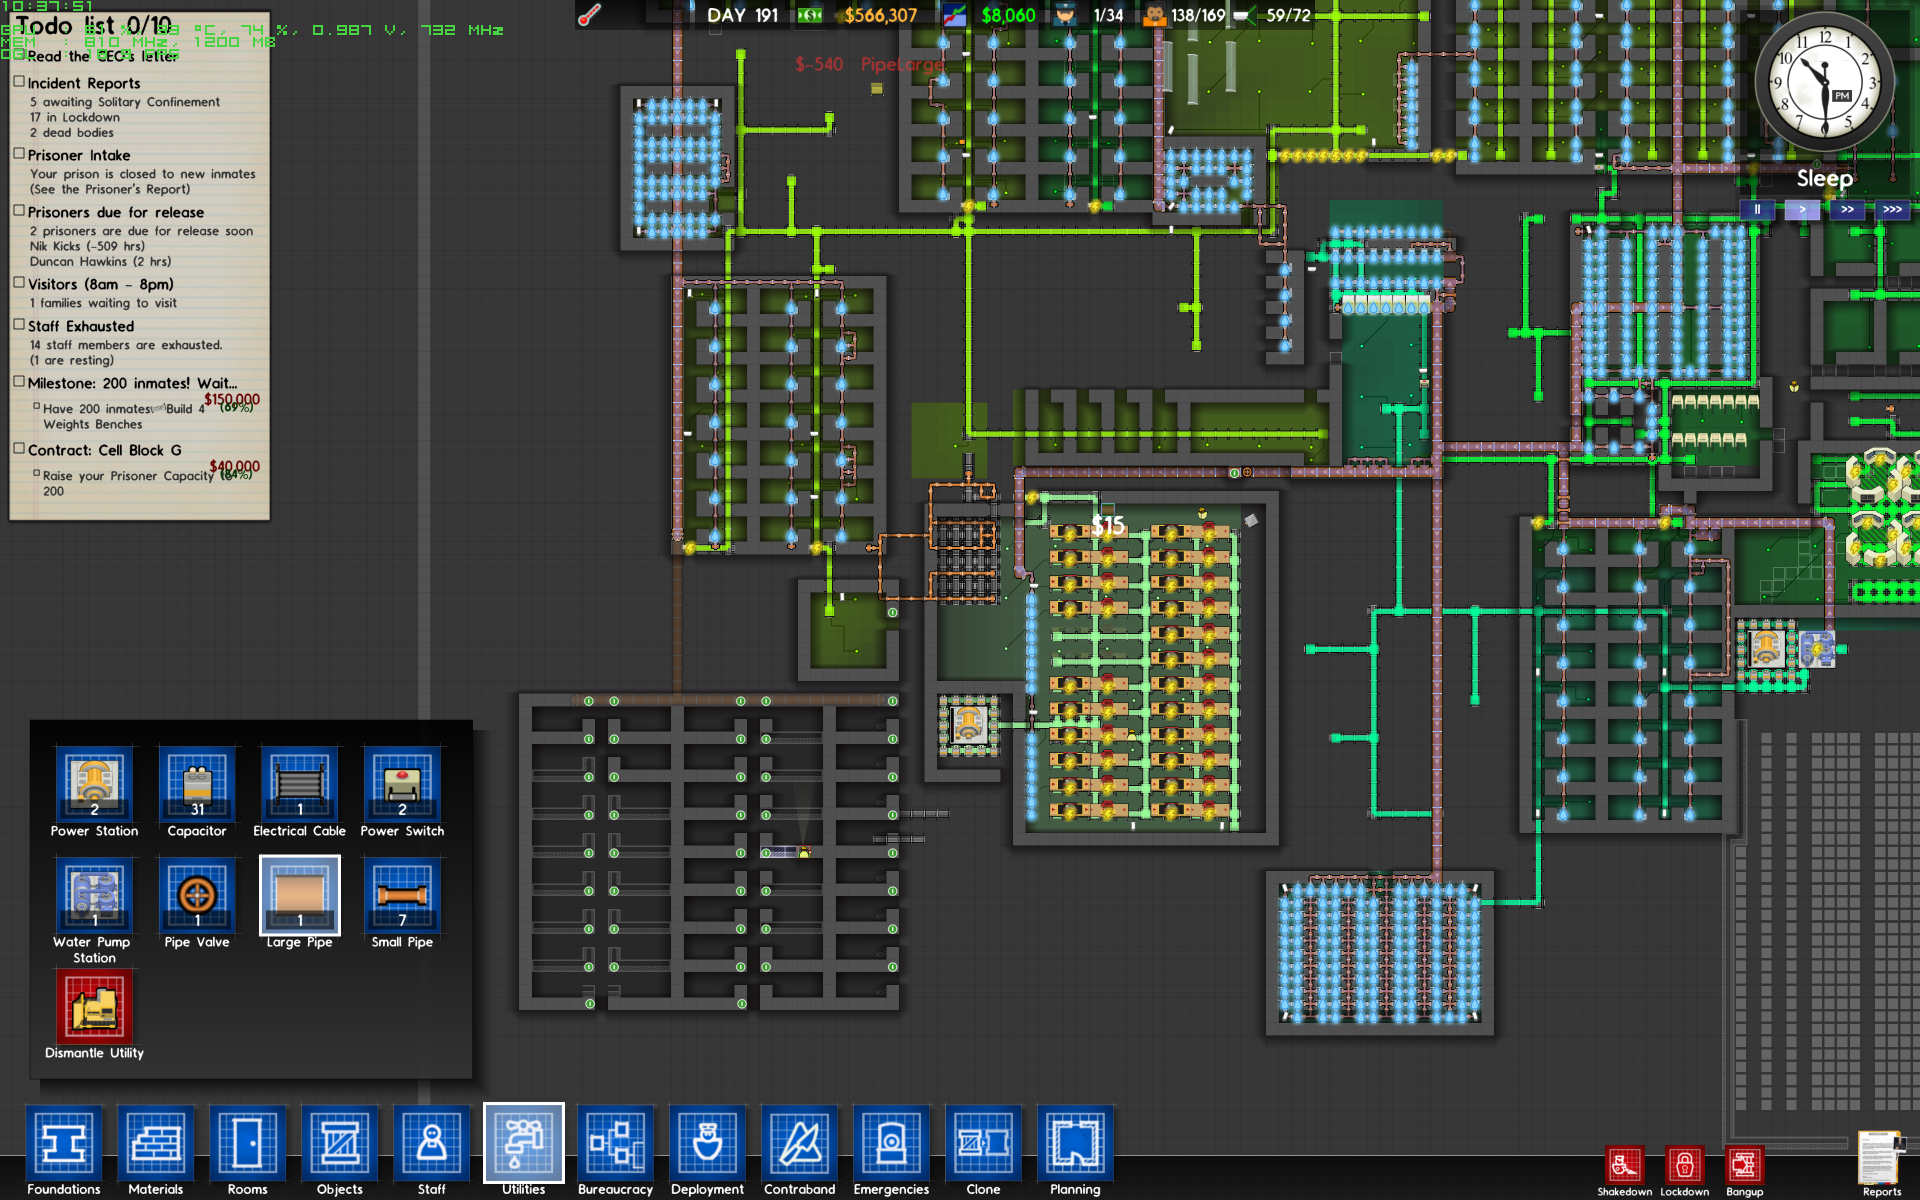Click the DAY 191 counter
This screenshot has width=1920, height=1200.
tap(742, 15)
